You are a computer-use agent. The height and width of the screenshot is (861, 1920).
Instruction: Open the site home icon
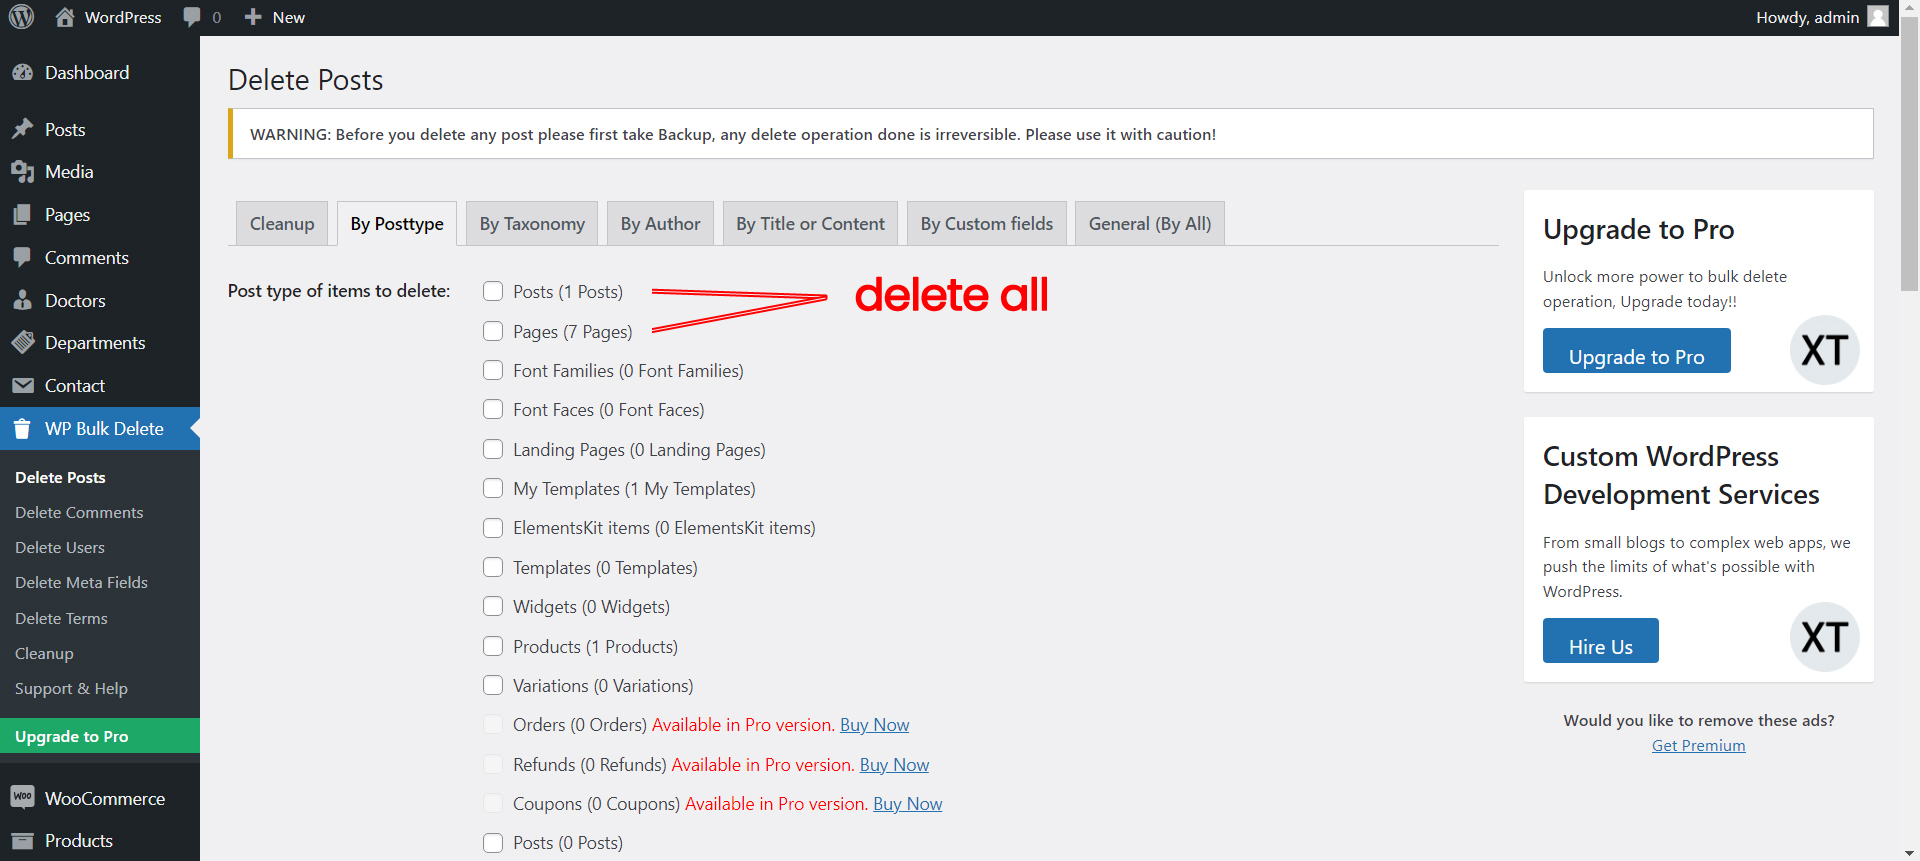(x=65, y=17)
